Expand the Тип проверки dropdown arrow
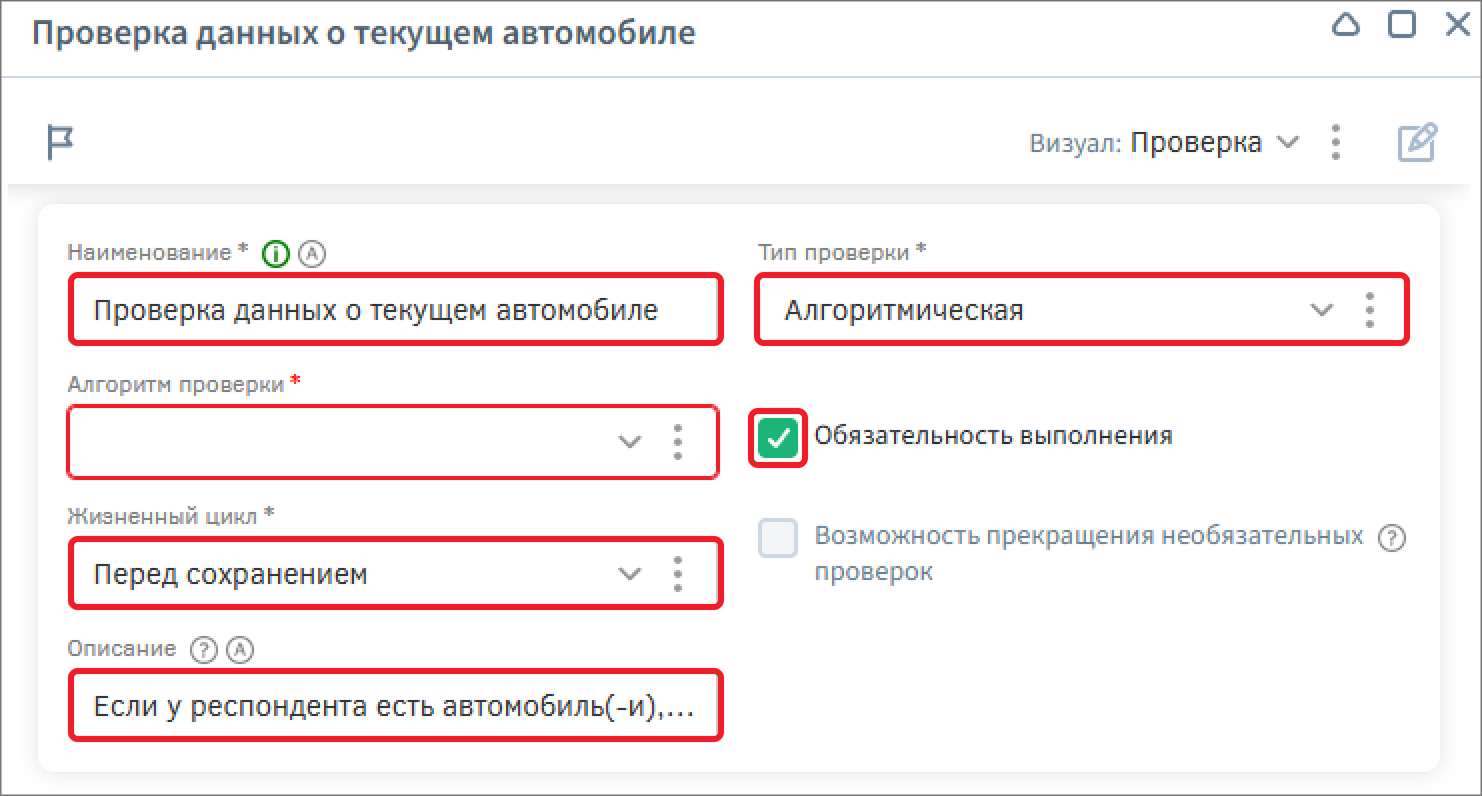Image resolution: width=1482 pixels, height=796 pixels. (x=1322, y=310)
